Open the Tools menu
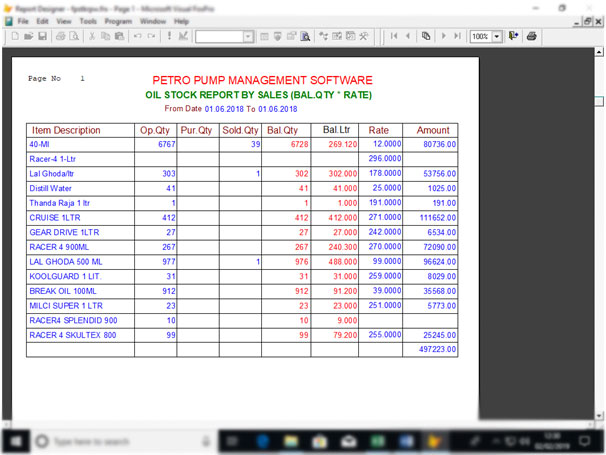This screenshot has width=606, height=455. click(x=88, y=21)
